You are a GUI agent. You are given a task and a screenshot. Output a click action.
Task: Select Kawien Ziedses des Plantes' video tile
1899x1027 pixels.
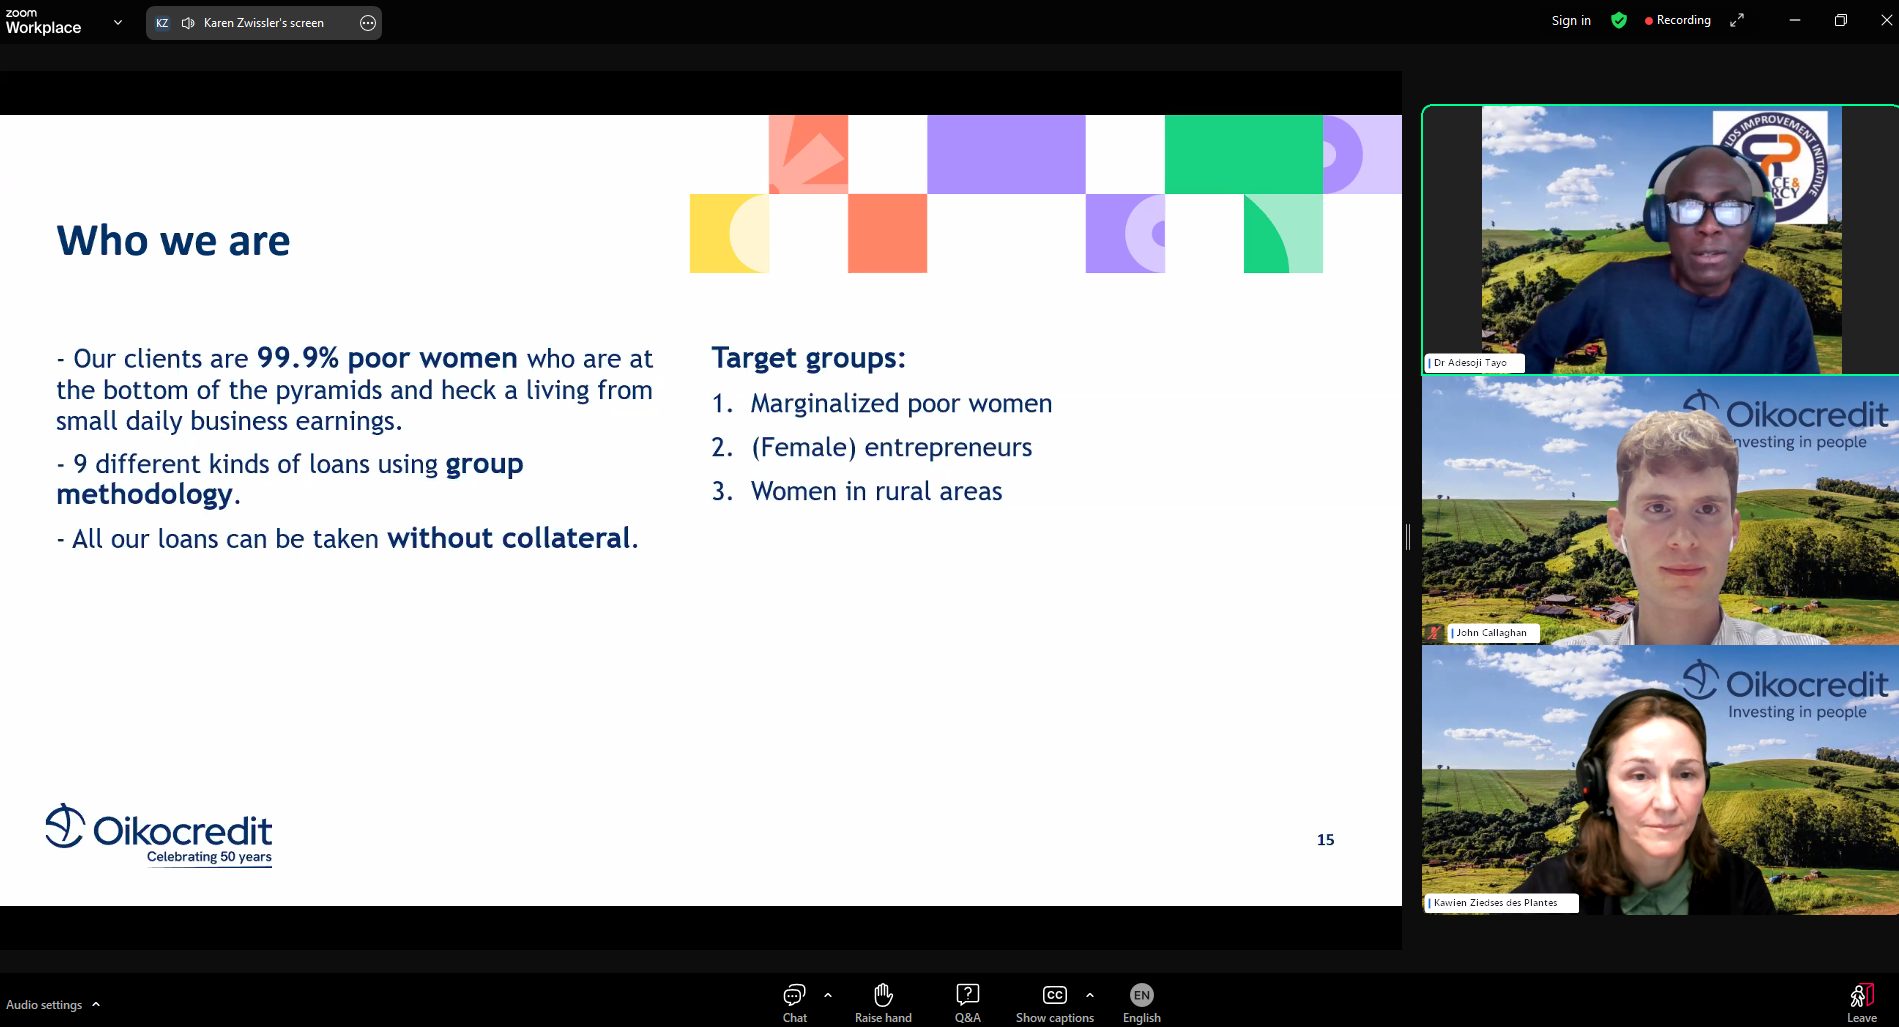(1661, 780)
